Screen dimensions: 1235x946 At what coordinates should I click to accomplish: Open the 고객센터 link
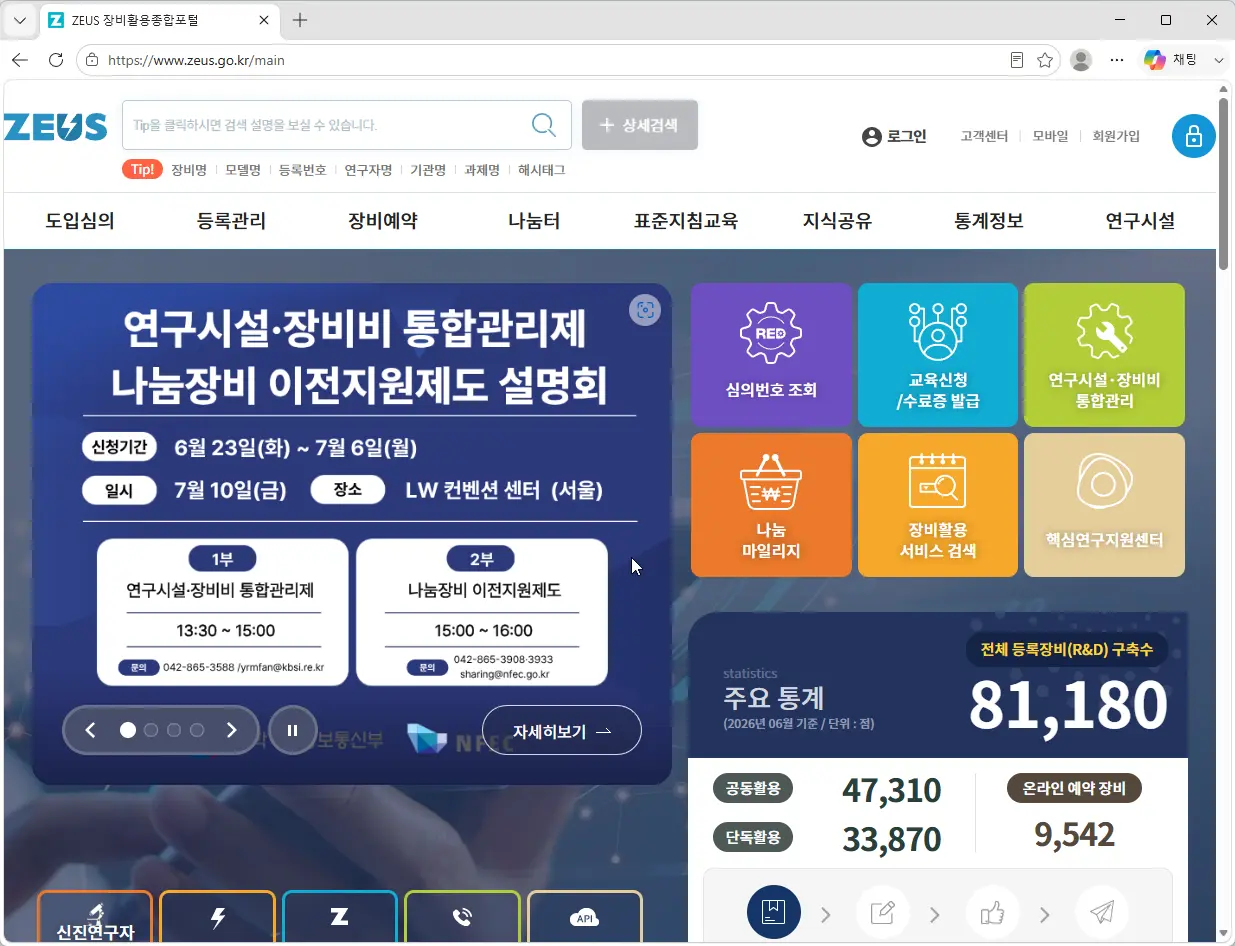coord(984,136)
